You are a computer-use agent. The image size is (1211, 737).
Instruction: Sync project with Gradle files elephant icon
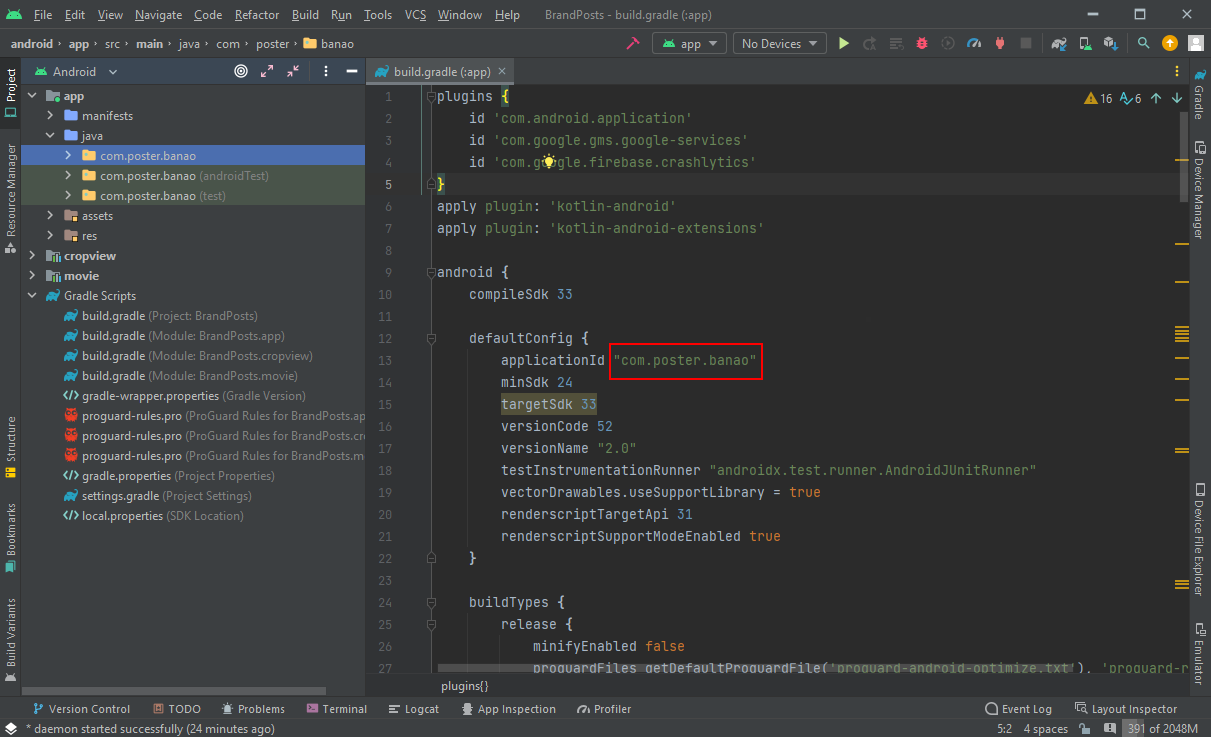click(1058, 44)
